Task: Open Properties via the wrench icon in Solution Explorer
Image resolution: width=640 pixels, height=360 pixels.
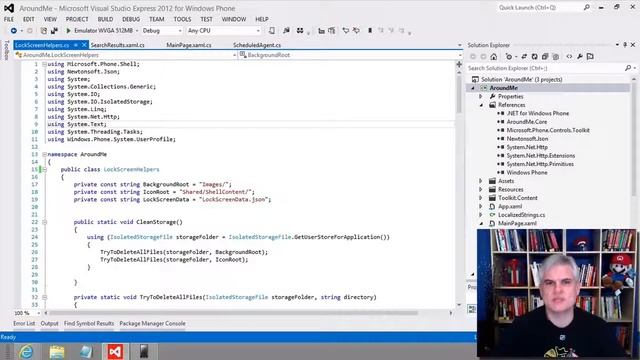Action: click(x=580, y=57)
